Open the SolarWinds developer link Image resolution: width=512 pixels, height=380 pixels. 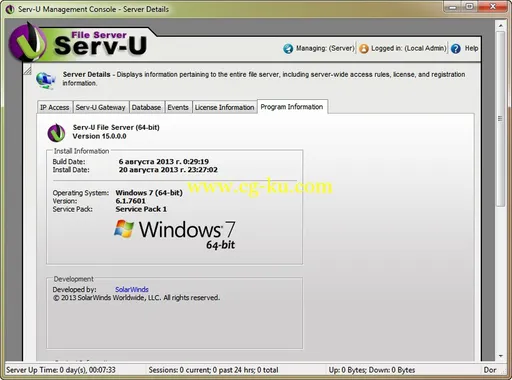coord(132,289)
